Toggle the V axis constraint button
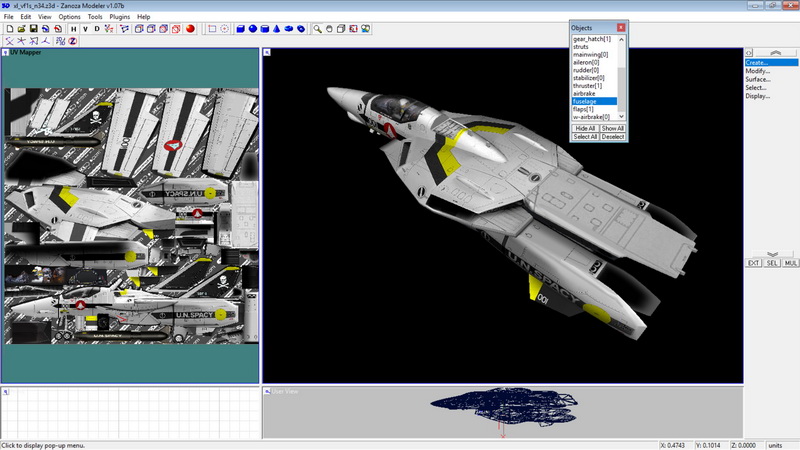The height and width of the screenshot is (450, 800). coord(85,29)
